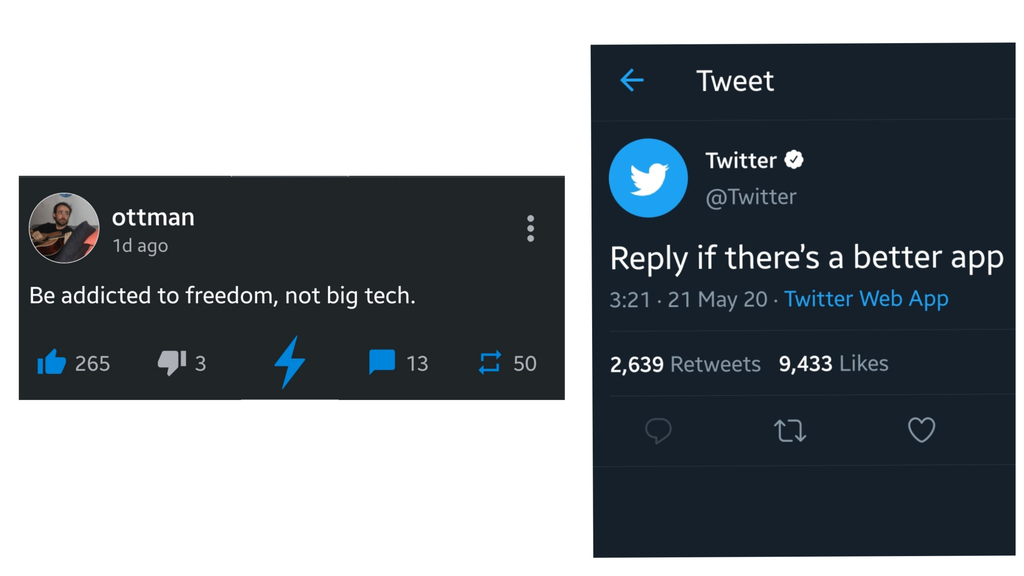
Task: Click the Twitter Web App link
Action: pyautogui.click(x=866, y=299)
